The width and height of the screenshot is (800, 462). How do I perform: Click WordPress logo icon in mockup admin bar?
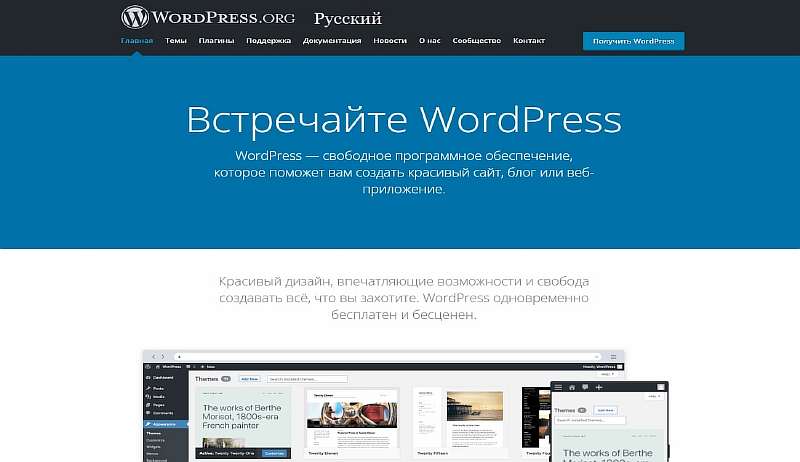[x=147, y=366]
